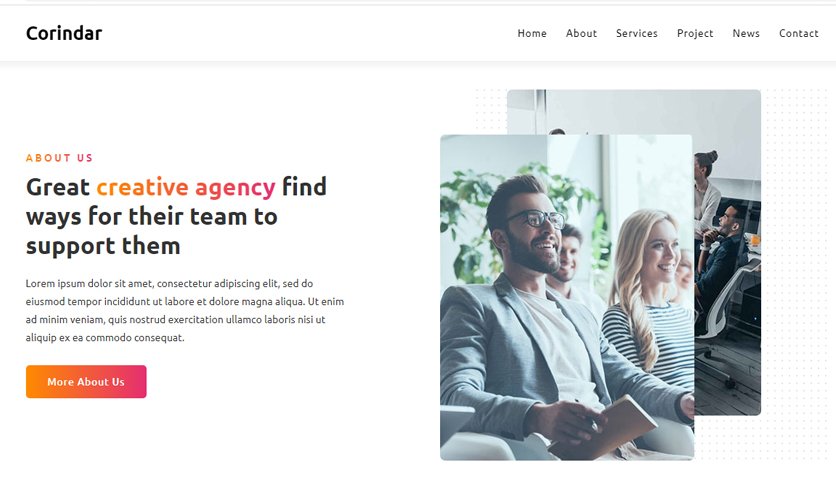Image resolution: width=836 pixels, height=484 pixels.
Task: Click the blonde woman in the front photo
Action: click(648, 299)
